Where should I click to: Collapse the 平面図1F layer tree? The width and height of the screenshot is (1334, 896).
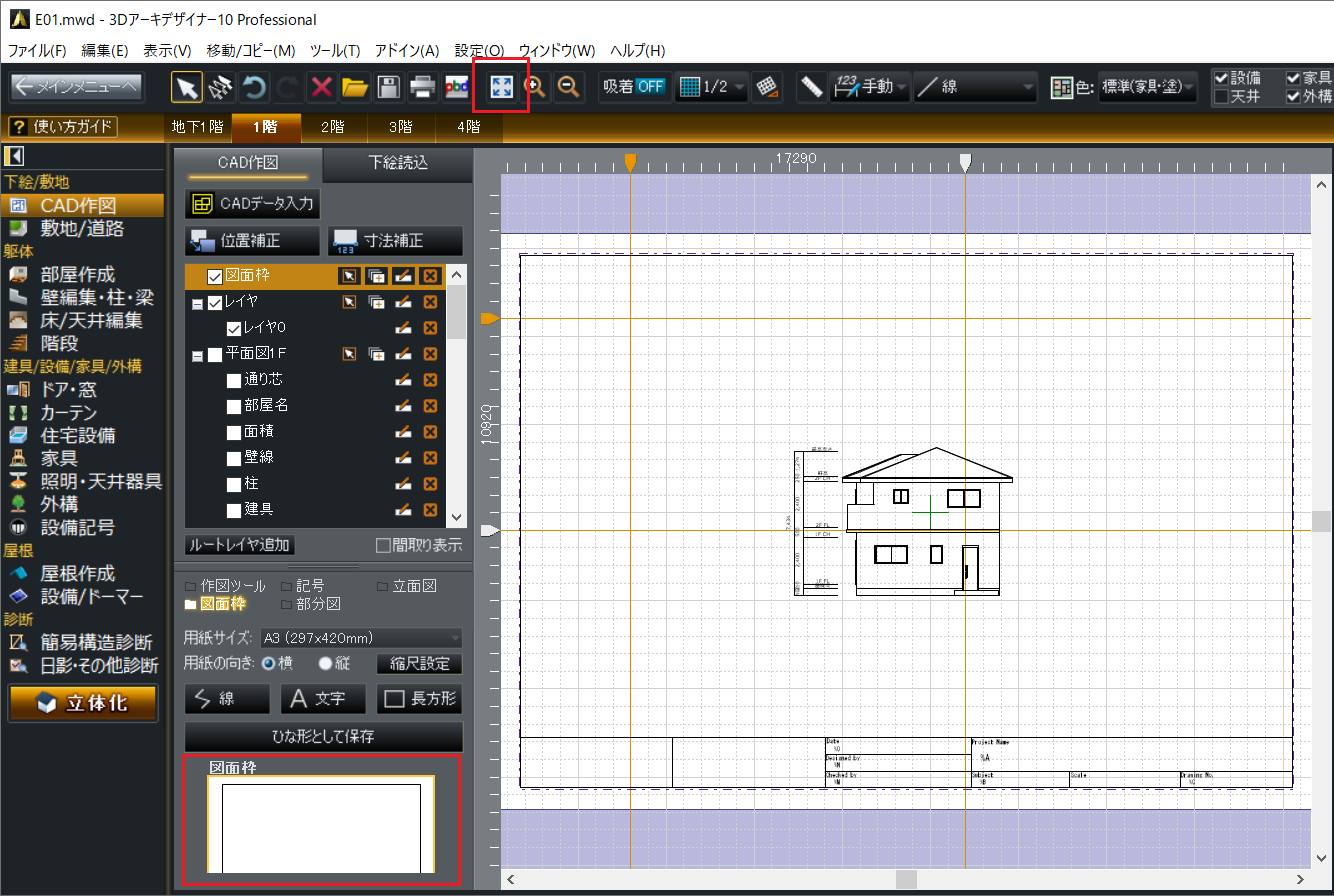coord(197,354)
